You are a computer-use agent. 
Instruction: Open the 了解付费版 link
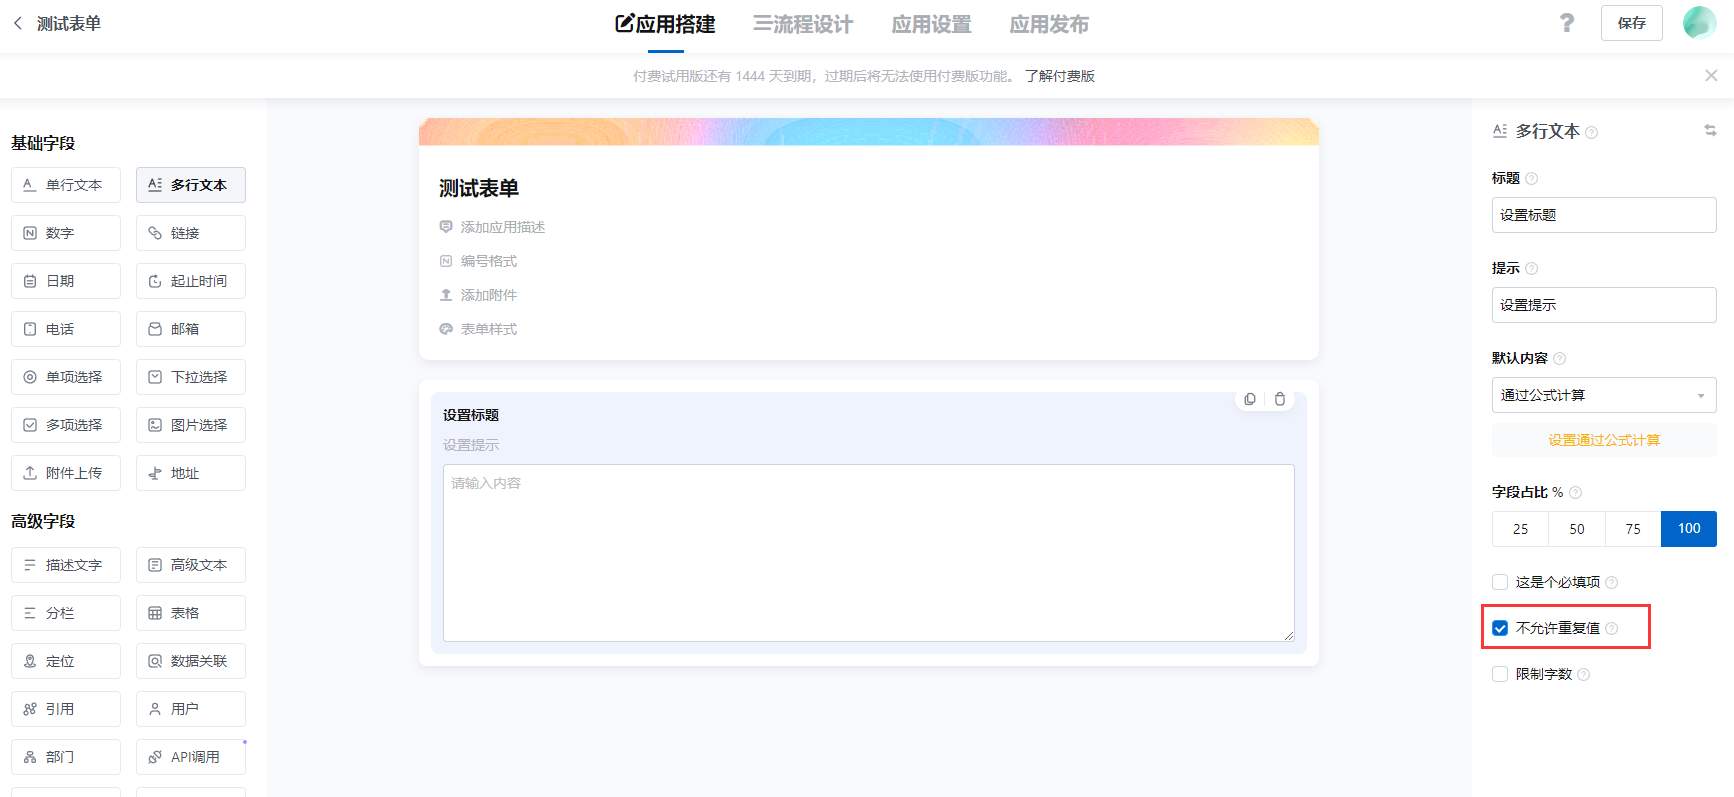(1059, 76)
